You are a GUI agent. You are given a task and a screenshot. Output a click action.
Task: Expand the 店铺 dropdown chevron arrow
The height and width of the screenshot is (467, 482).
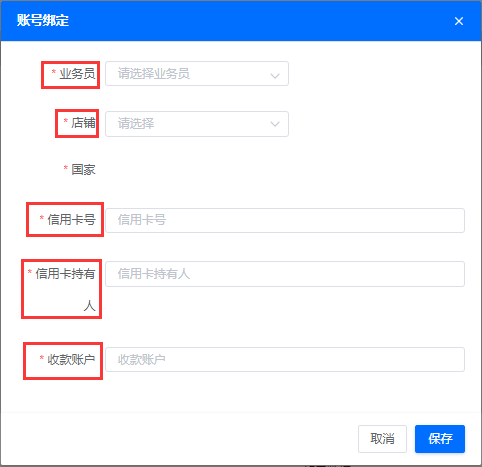tap(275, 124)
